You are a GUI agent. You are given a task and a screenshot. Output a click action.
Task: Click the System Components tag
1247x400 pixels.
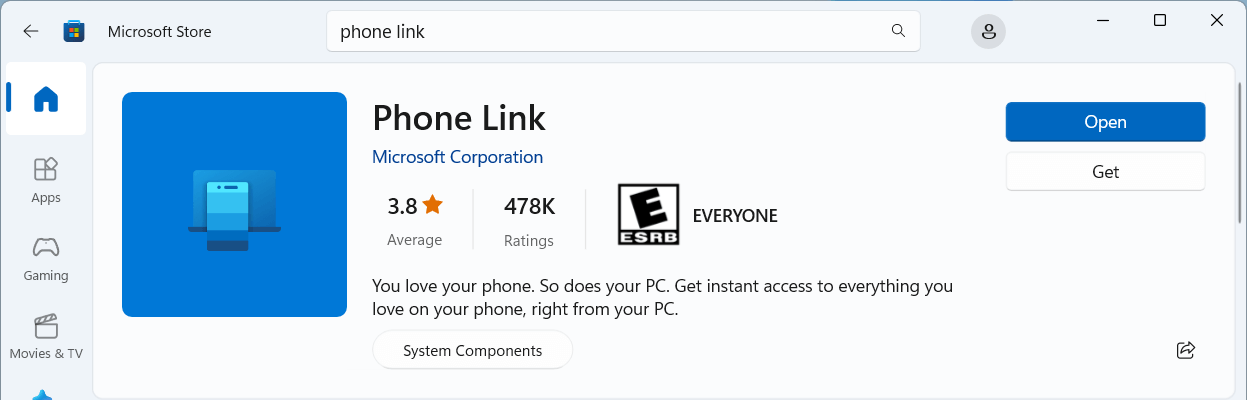pos(472,351)
